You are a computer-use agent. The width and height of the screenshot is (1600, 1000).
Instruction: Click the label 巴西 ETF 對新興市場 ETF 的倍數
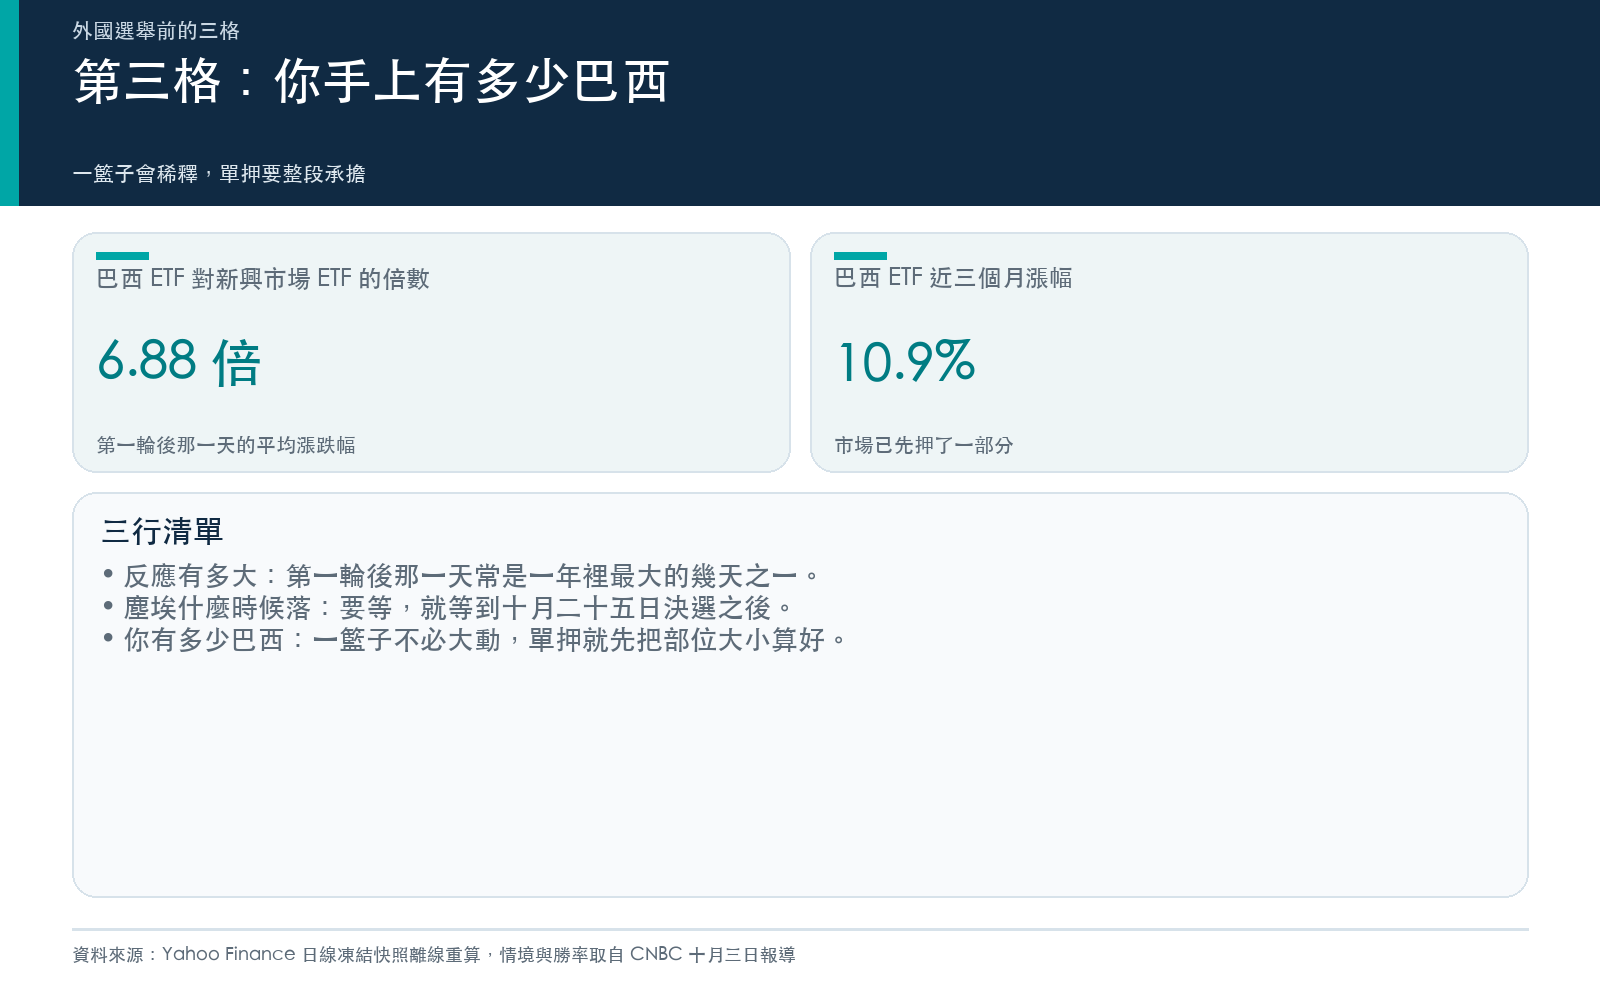pos(263,279)
